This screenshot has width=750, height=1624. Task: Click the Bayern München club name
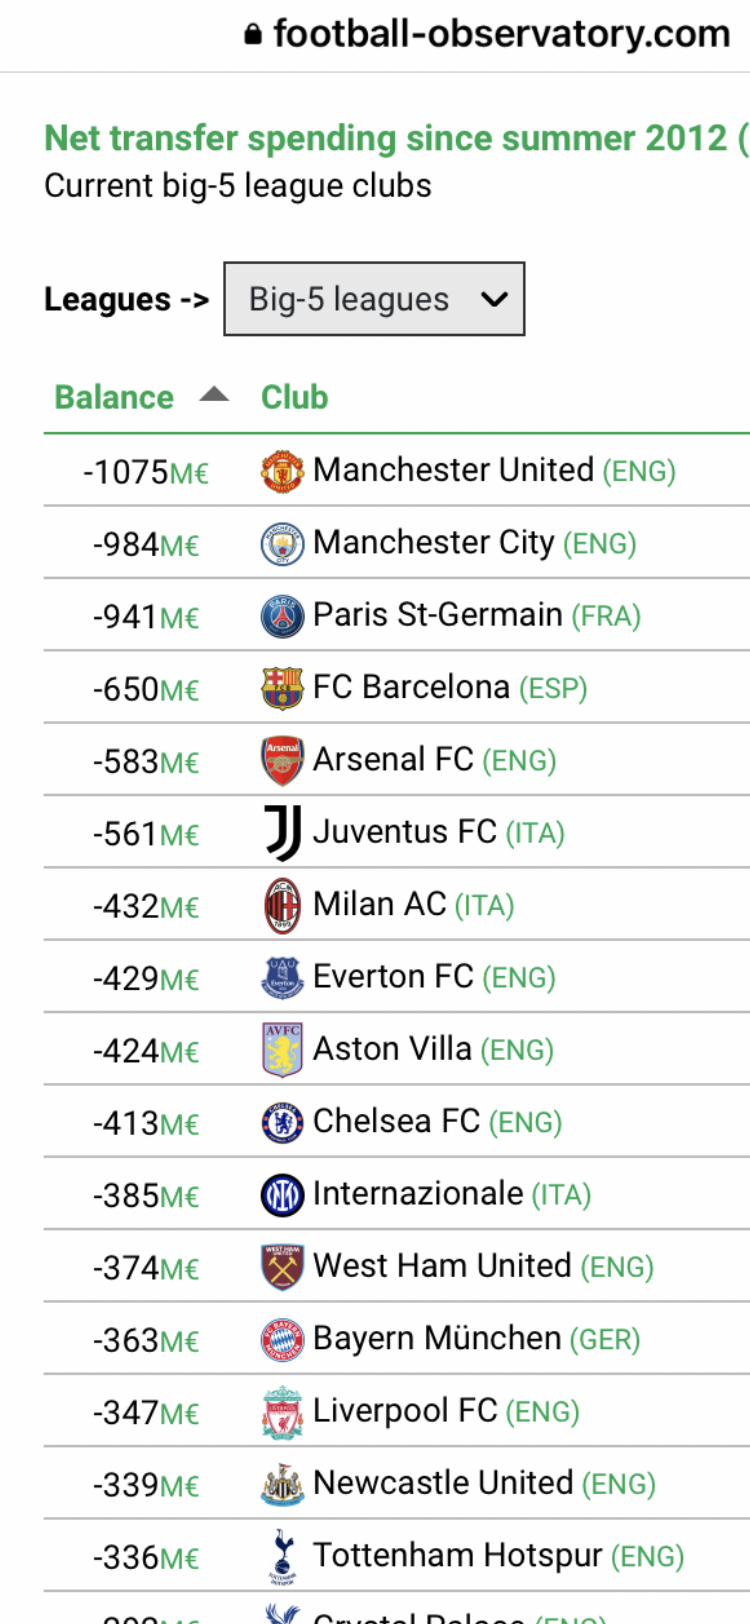pyautogui.click(x=437, y=1338)
